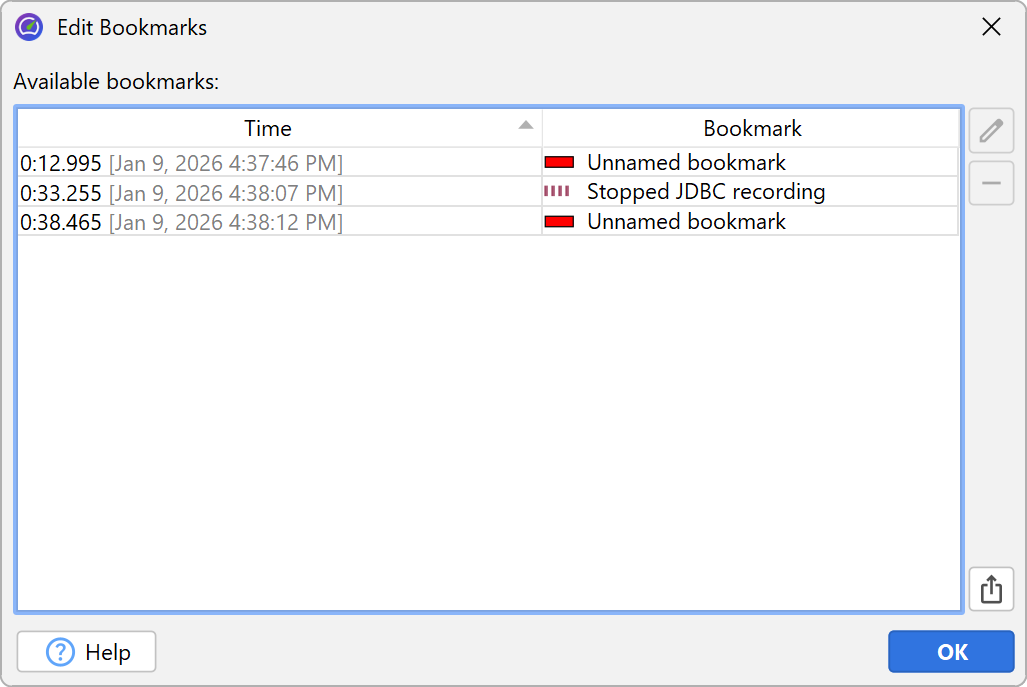Click the edit bookmark pencil icon
1027x687 pixels.
pos(991,131)
